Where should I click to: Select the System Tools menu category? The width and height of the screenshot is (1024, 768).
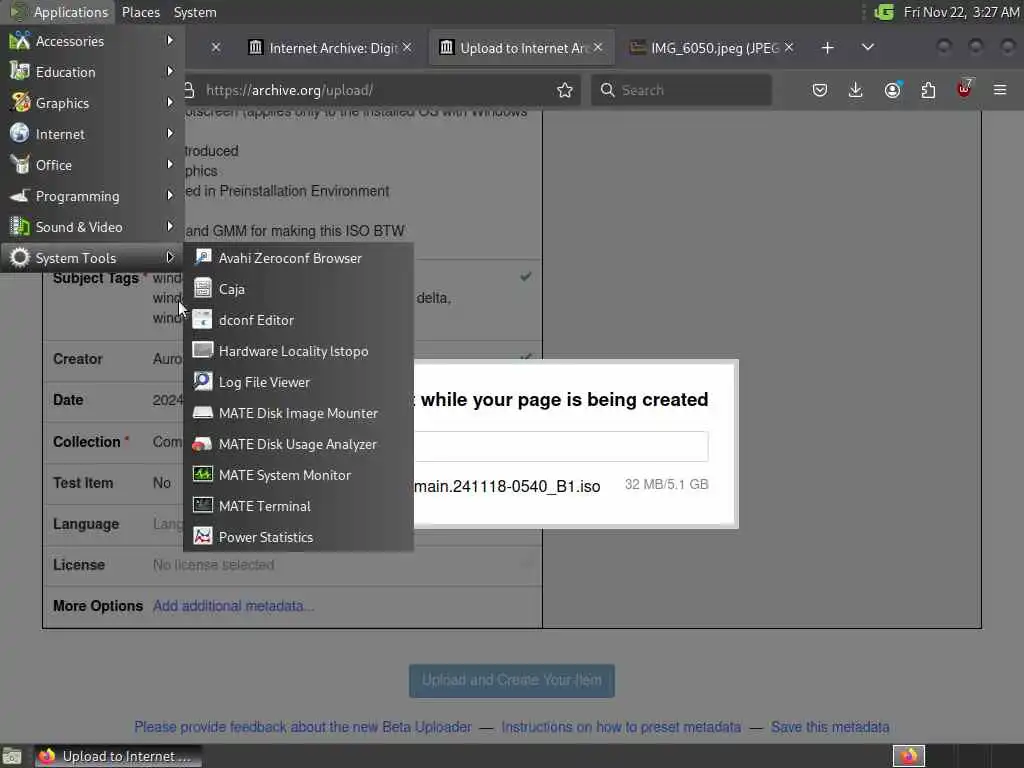click(x=92, y=258)
